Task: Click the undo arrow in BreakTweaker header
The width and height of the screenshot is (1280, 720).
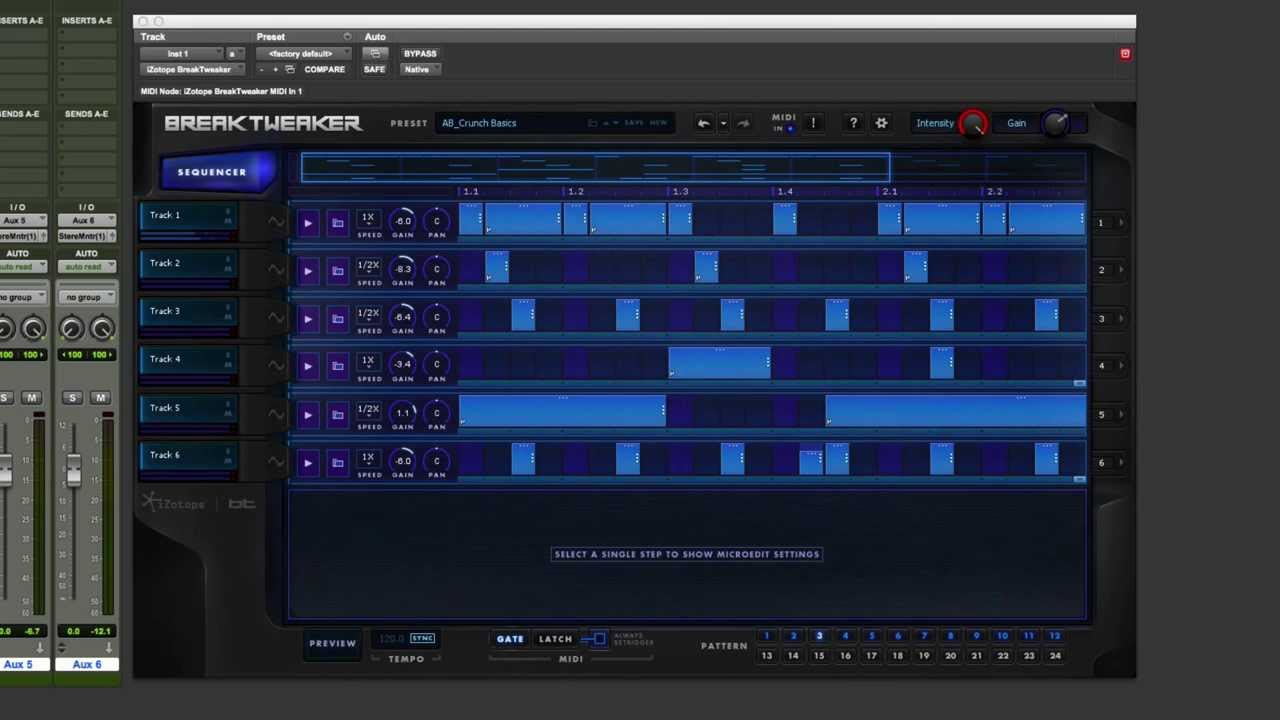Action: click(704, 123)
